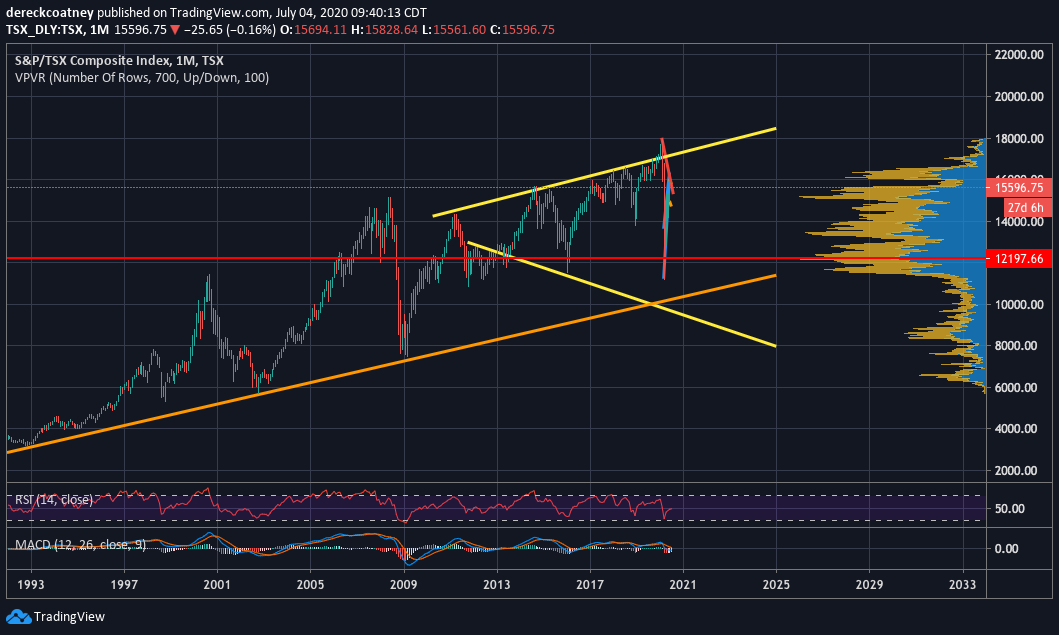
Task: Click the 6000.00 price axis label
Action: click(1016, 388)
